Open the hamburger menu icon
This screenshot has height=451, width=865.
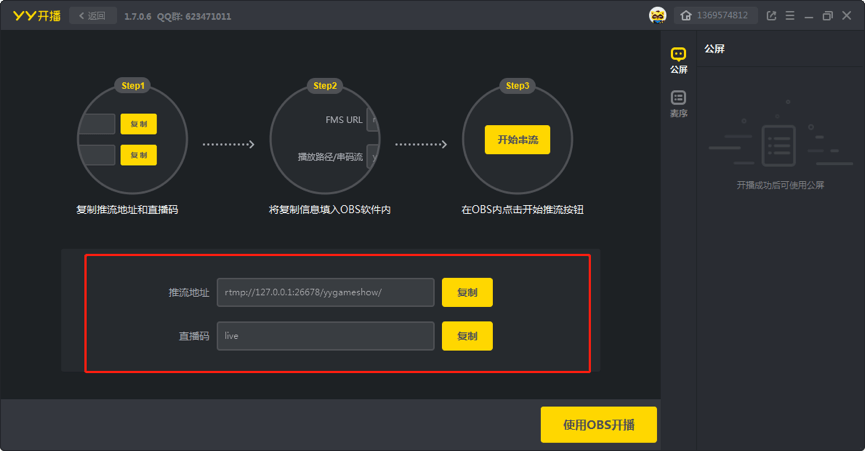790,15
